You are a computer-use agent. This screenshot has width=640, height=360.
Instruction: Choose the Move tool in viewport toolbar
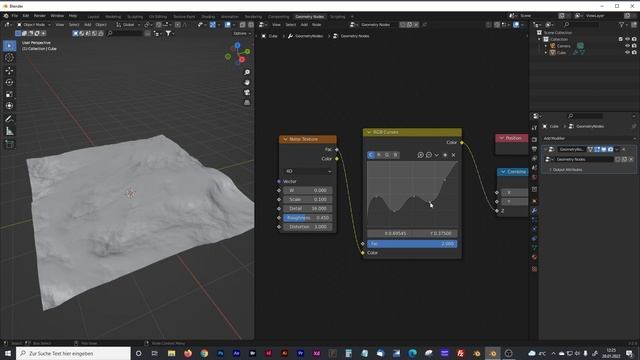(x=9, y=71)
